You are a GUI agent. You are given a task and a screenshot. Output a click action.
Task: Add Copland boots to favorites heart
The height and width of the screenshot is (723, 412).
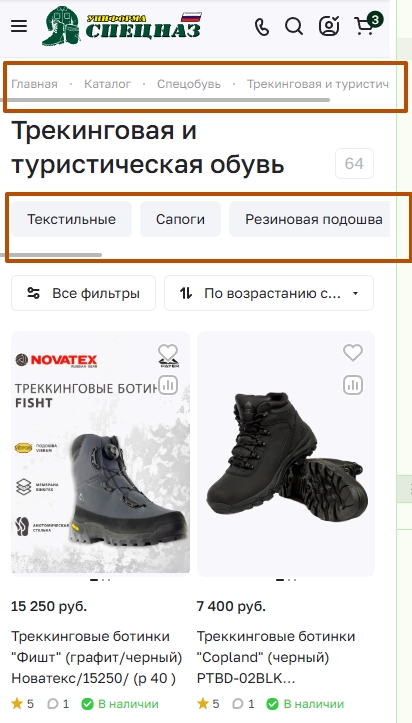tap(353, 353)
